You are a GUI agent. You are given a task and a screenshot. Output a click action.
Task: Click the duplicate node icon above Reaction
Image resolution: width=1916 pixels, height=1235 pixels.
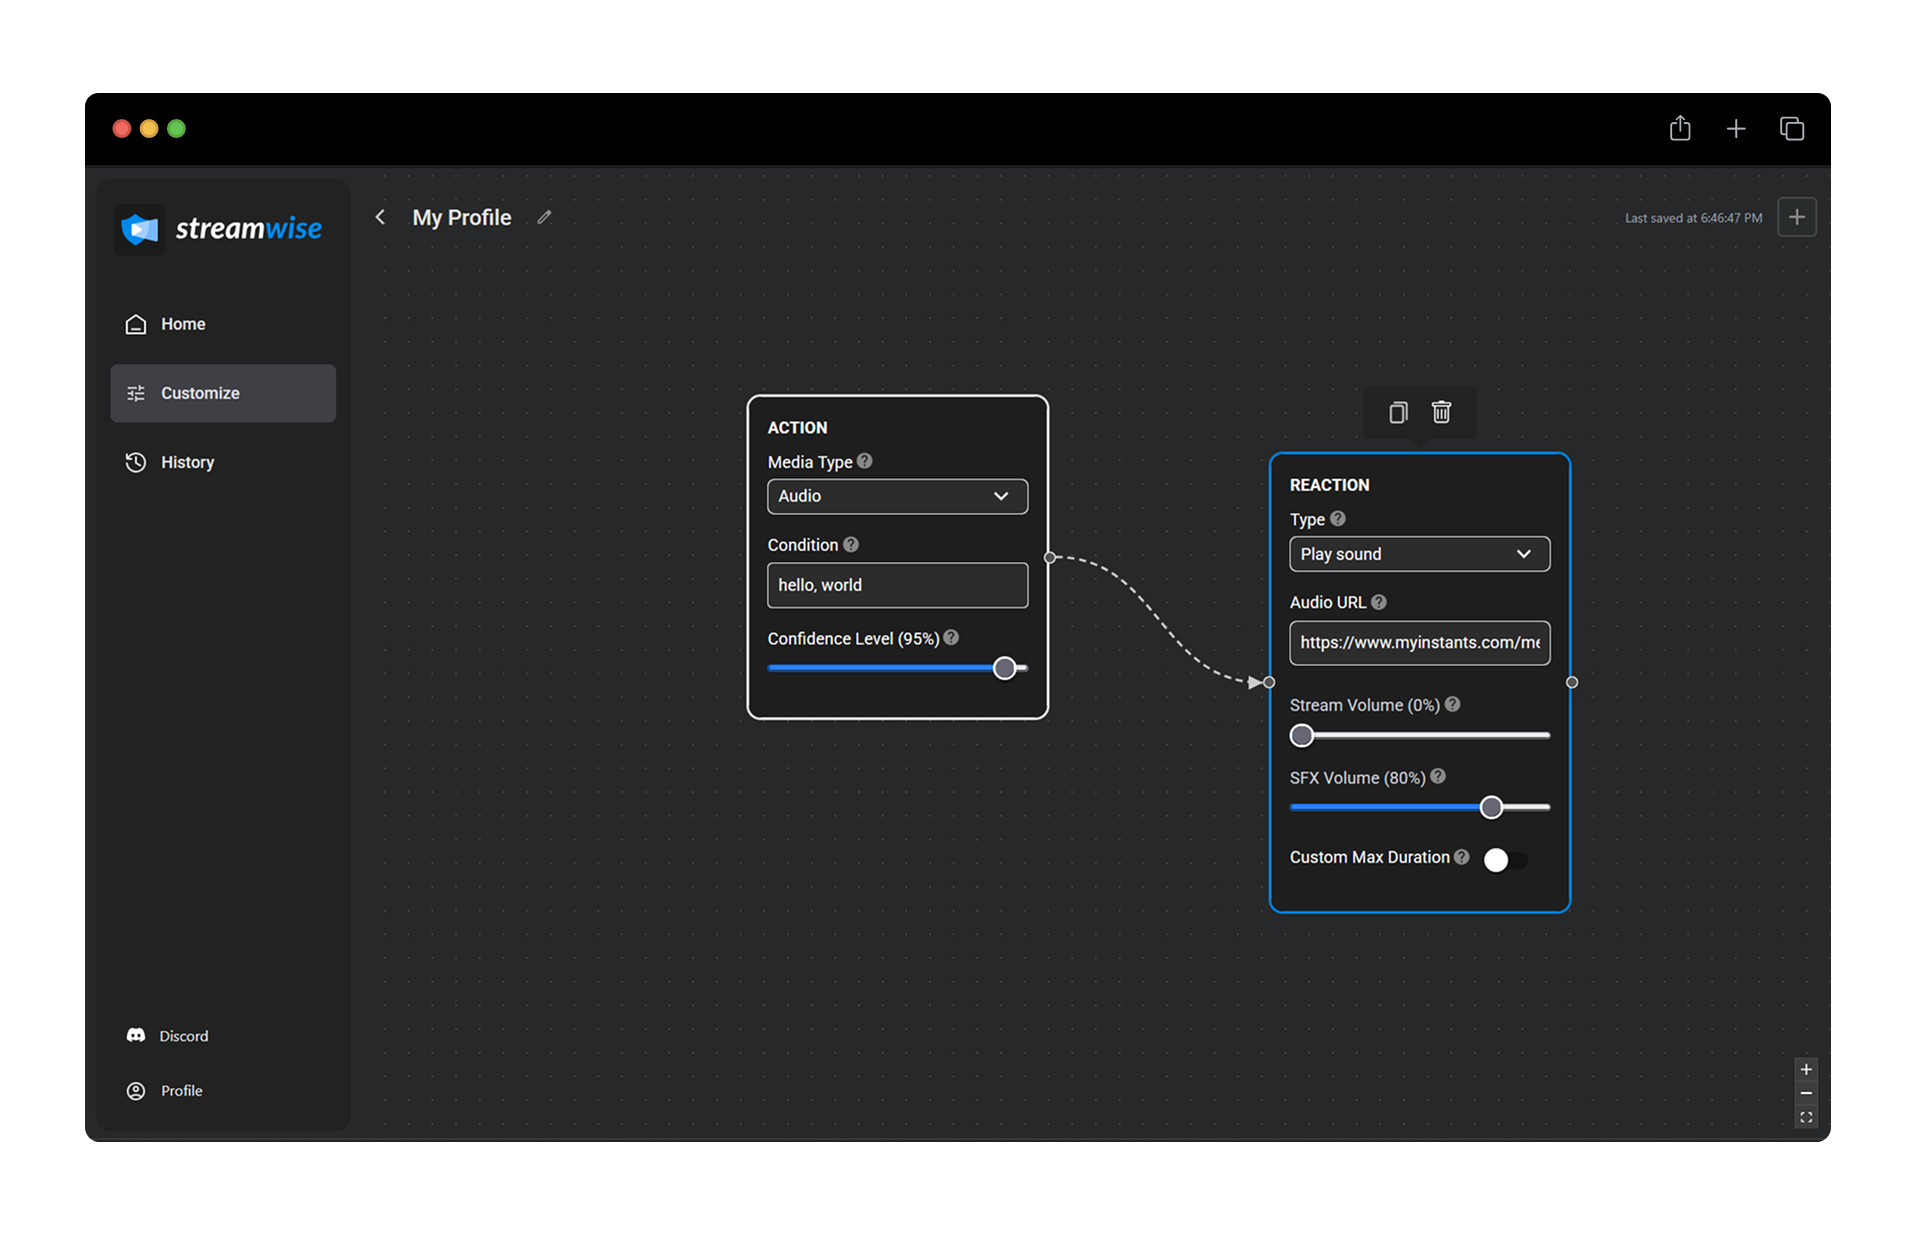coord(1397,412)
